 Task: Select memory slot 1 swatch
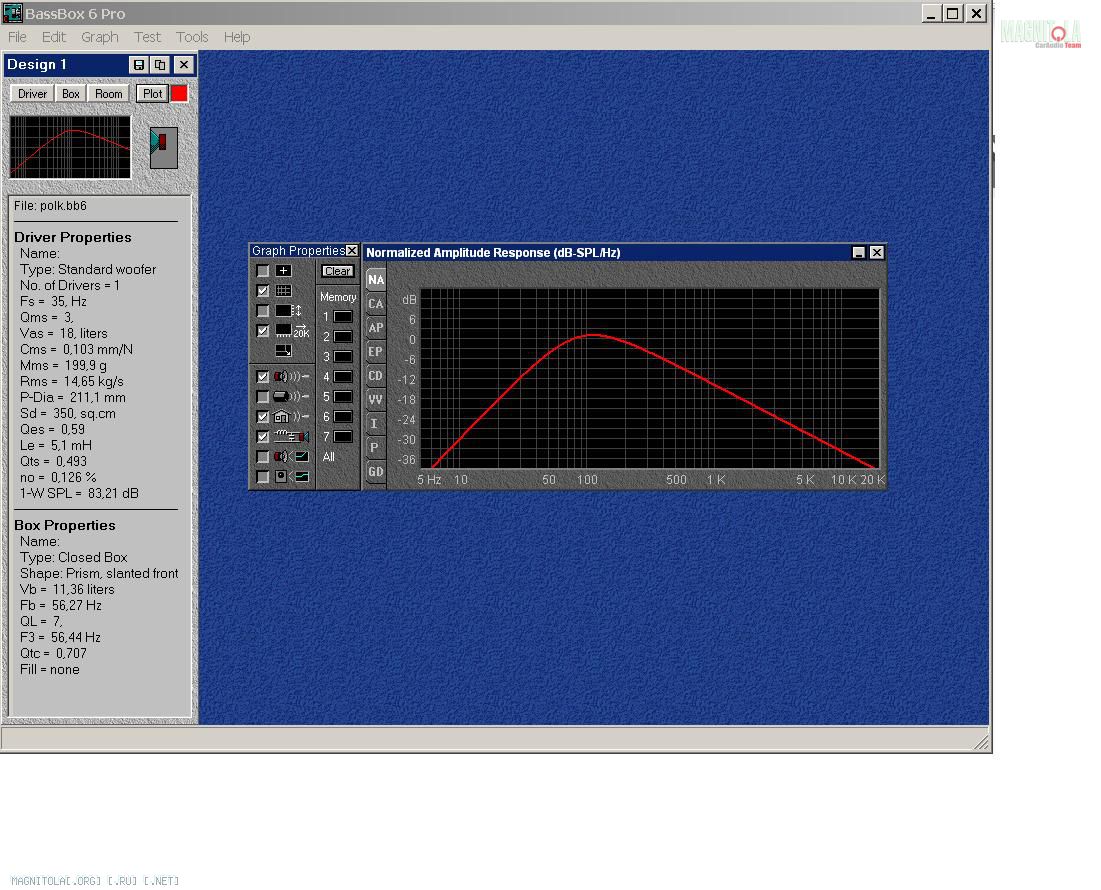coord(343,317)
